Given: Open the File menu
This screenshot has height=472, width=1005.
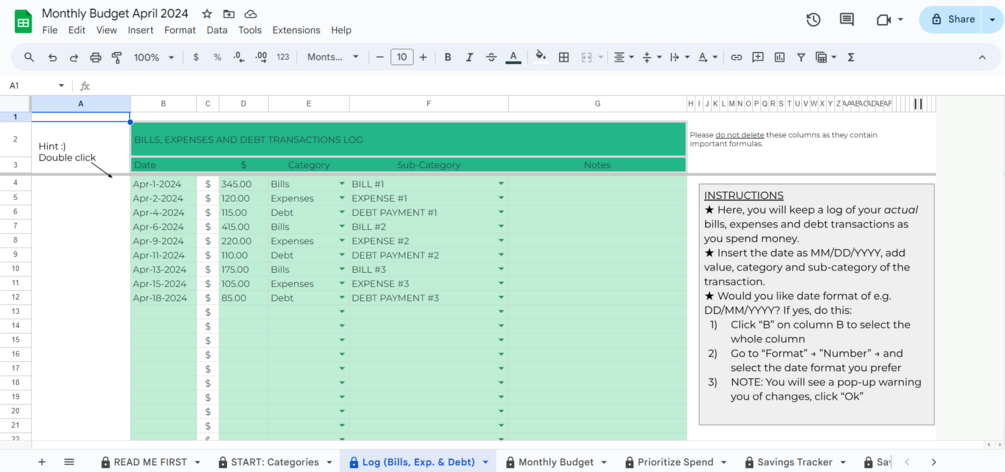Looking at the screenshot, I should pos(49,30).
